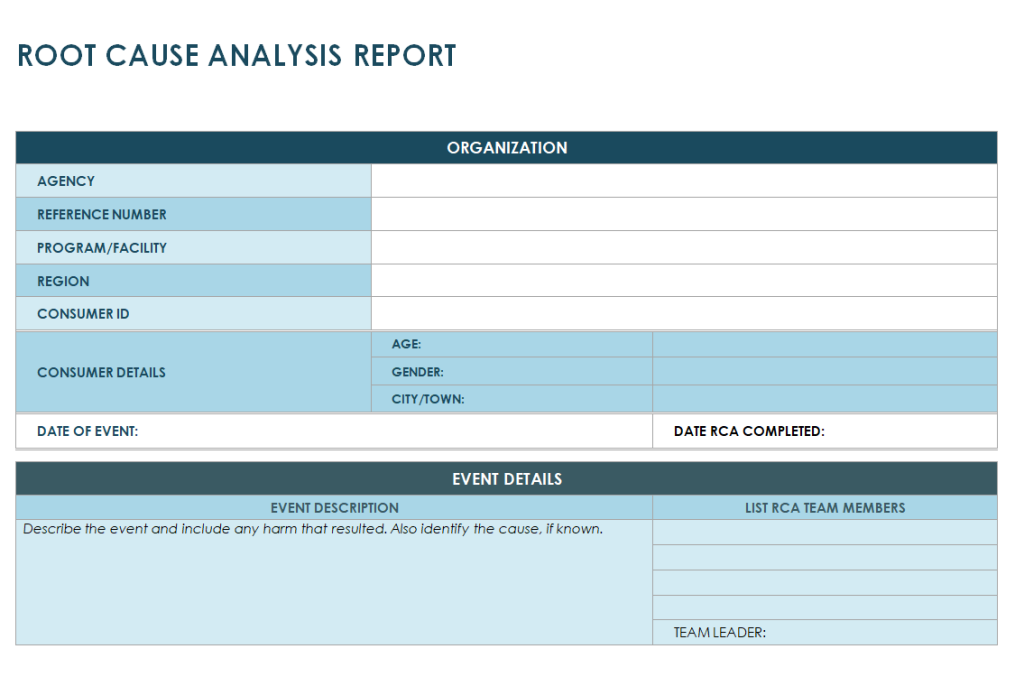Select the Root Cause Analysis Report title
Viewport: 1024px width, 686px height.
[x=237, y=56]
